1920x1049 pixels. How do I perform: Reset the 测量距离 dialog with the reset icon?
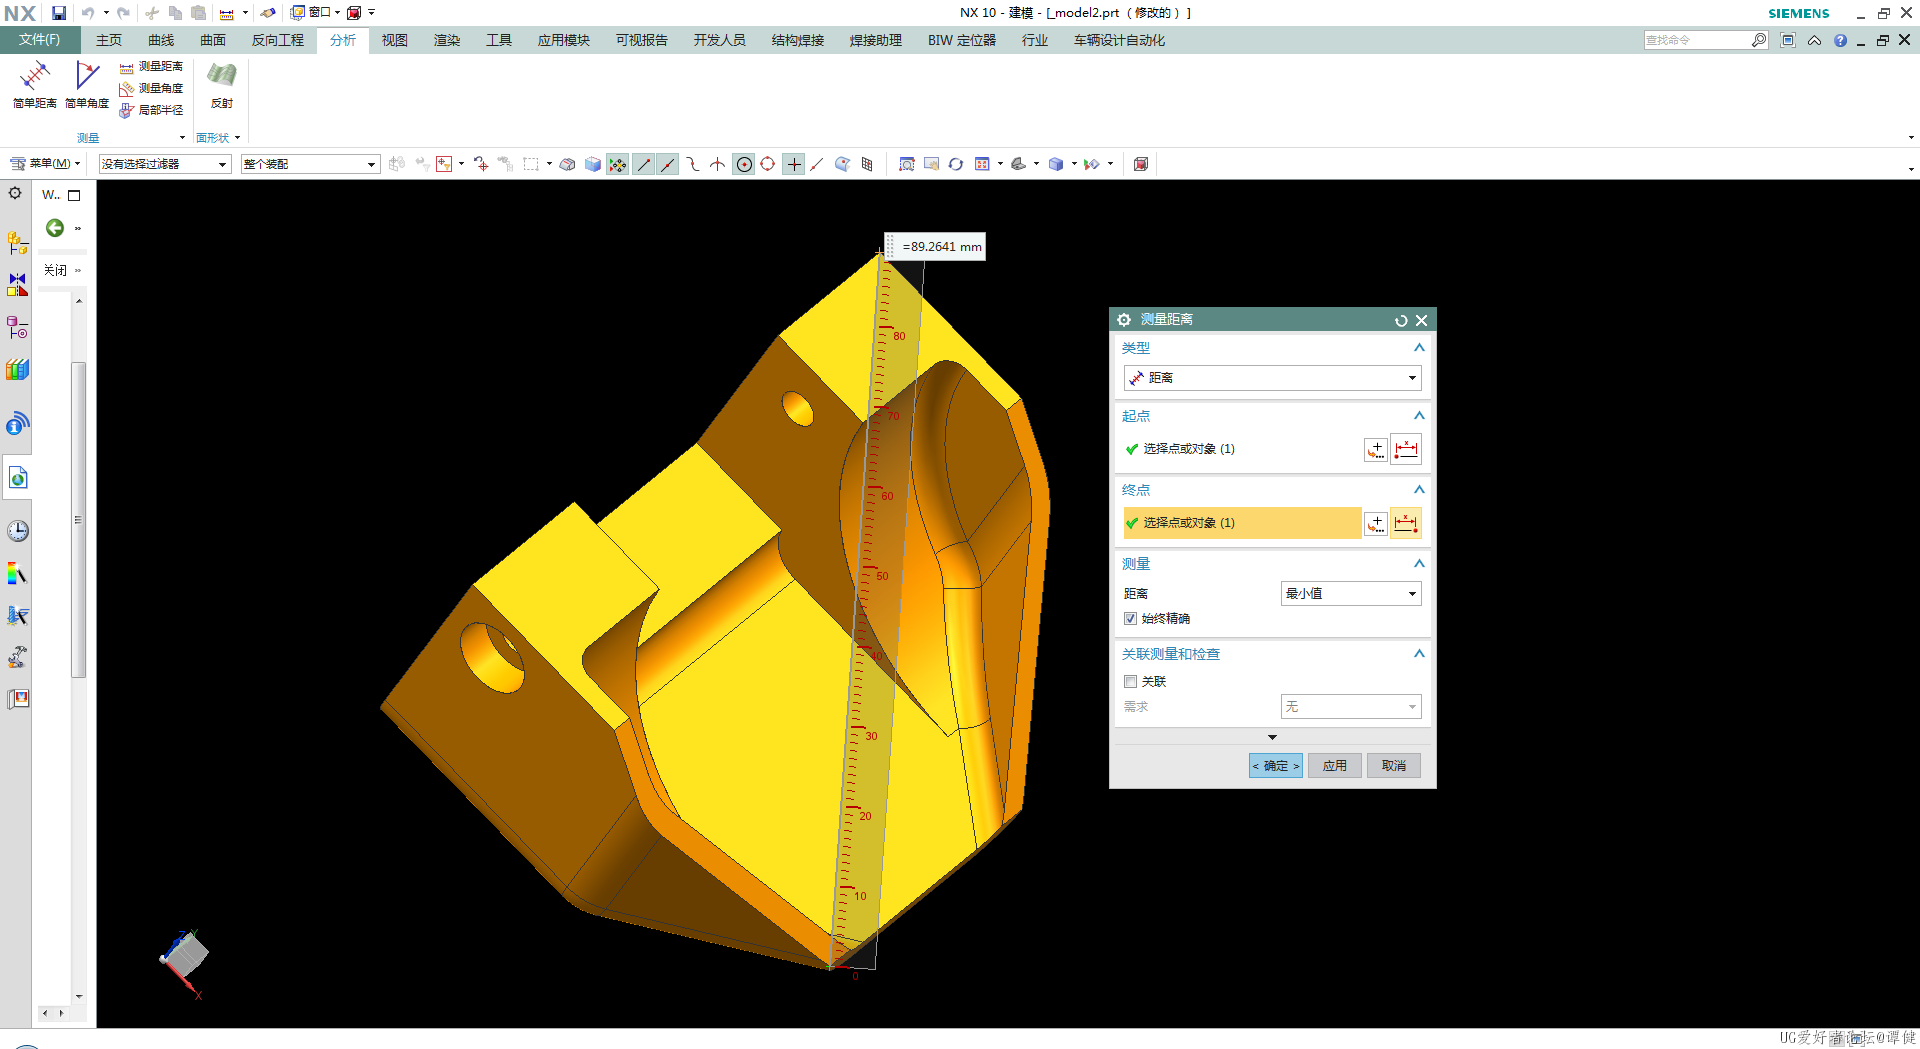click(1401, 320)
